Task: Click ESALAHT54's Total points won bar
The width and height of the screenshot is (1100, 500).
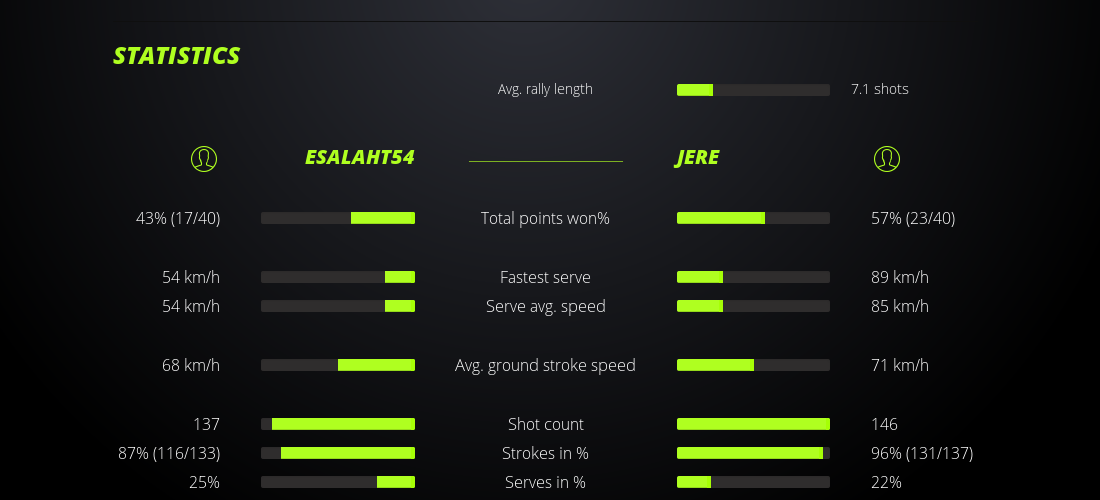Action: click(x=338, y=218)
